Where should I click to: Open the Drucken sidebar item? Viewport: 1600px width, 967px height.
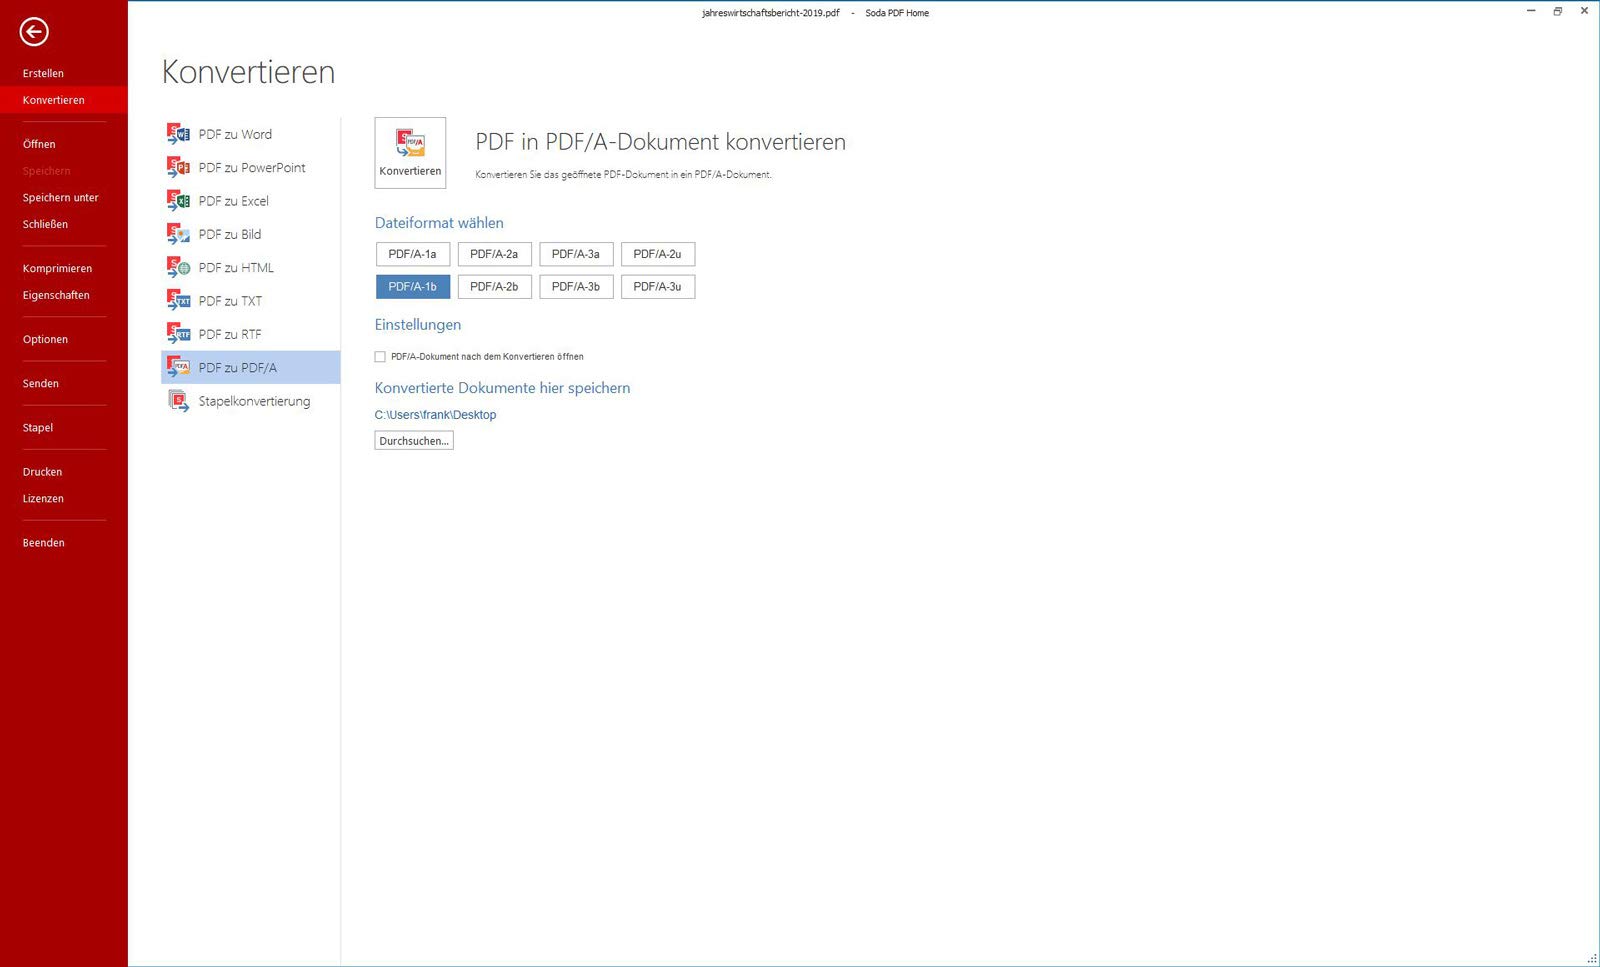[43, 472]
